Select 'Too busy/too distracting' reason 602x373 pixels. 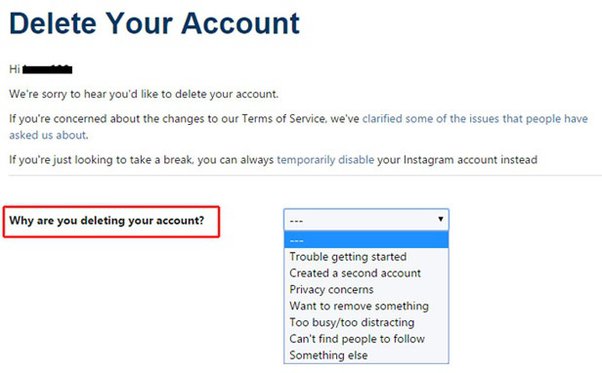(352, 322)
